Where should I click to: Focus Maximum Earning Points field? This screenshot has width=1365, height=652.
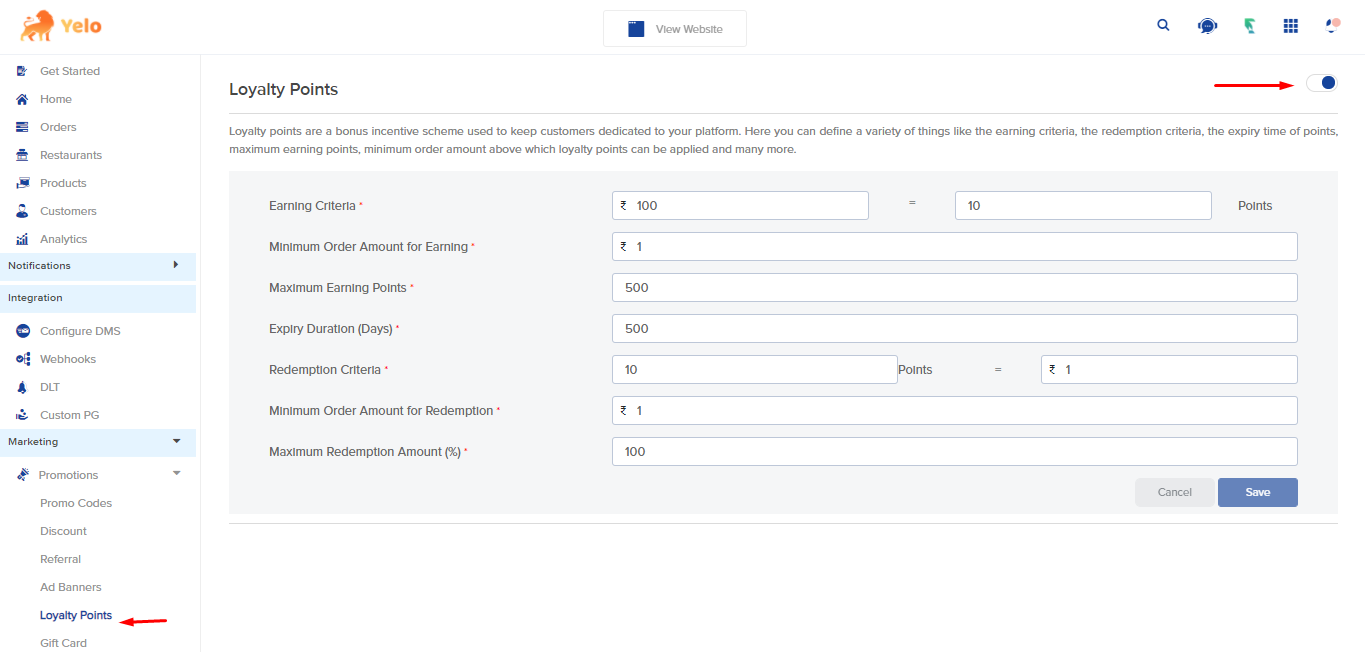click(955, 287)
